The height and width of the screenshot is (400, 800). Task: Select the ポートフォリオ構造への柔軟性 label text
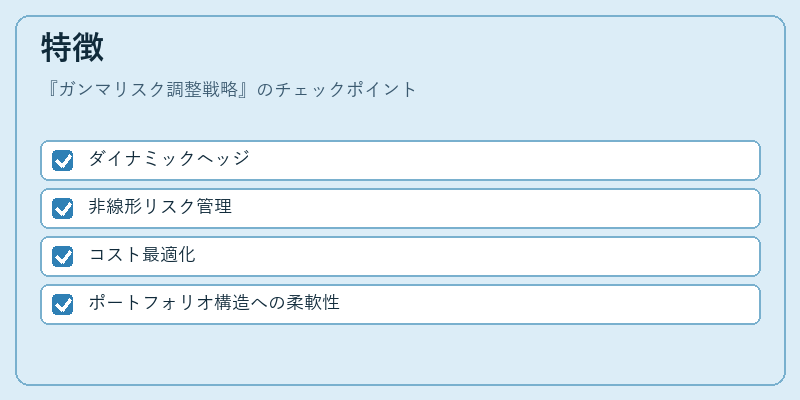click(x=214, y=303)
